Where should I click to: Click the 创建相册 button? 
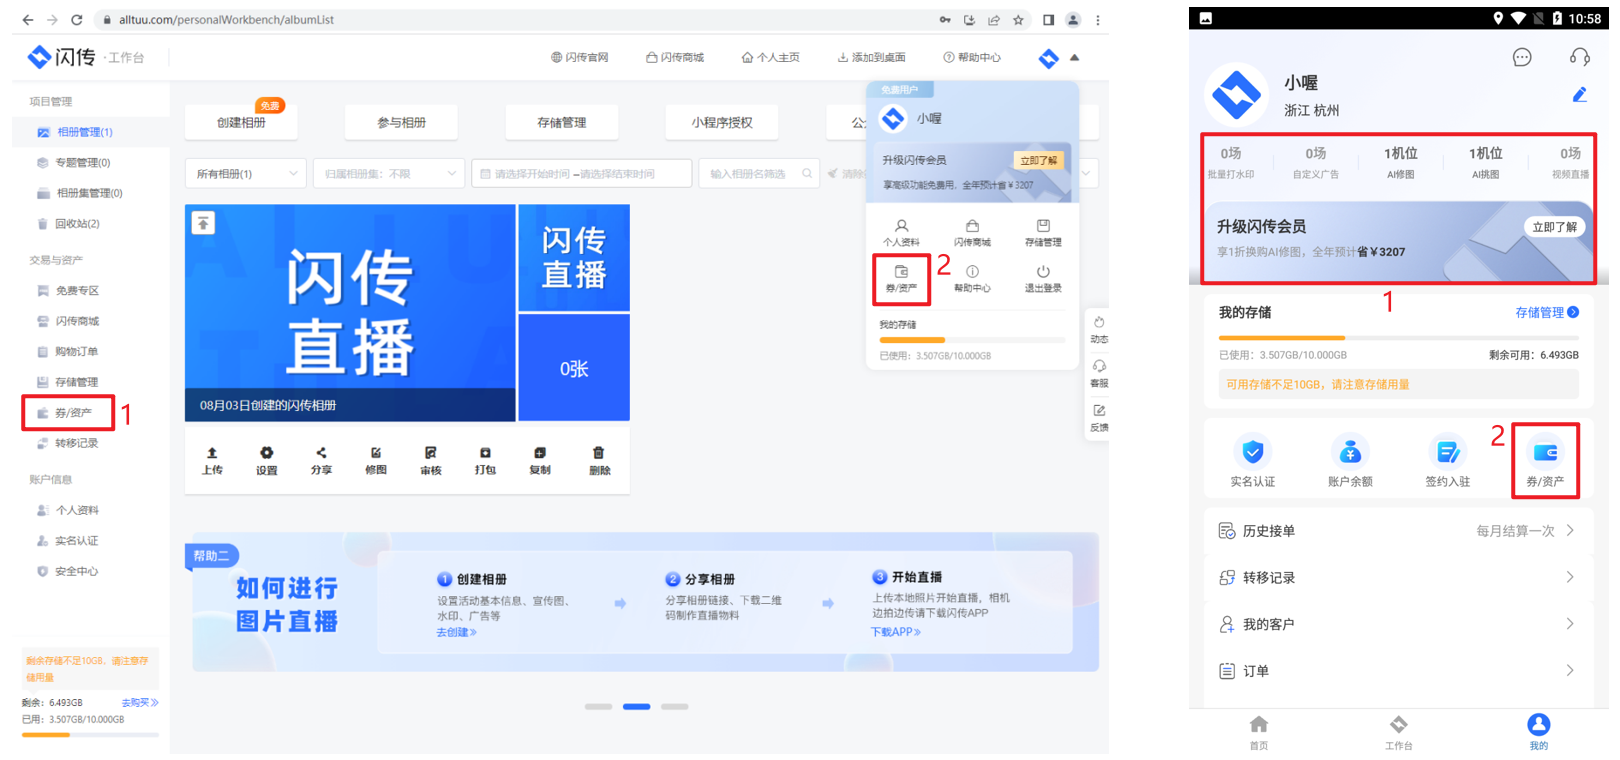[241, 122]
